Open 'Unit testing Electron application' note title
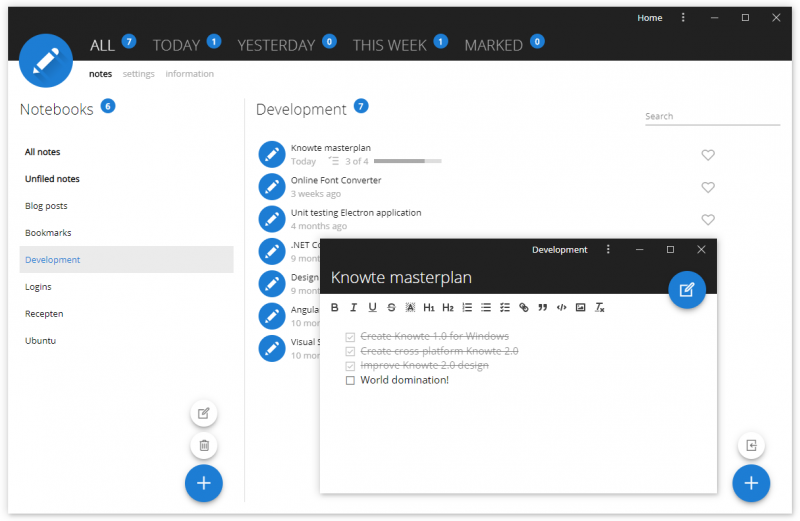Screen dimensions: 800x521 point(356,213)
